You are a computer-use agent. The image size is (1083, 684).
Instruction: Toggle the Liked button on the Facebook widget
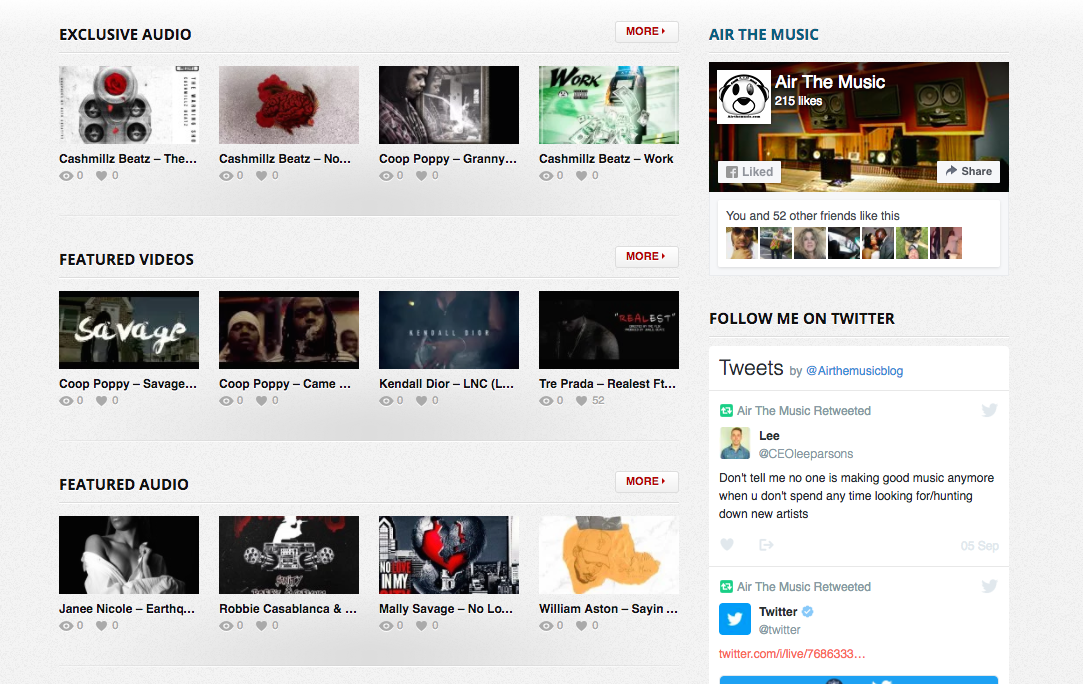click(748, 171)
